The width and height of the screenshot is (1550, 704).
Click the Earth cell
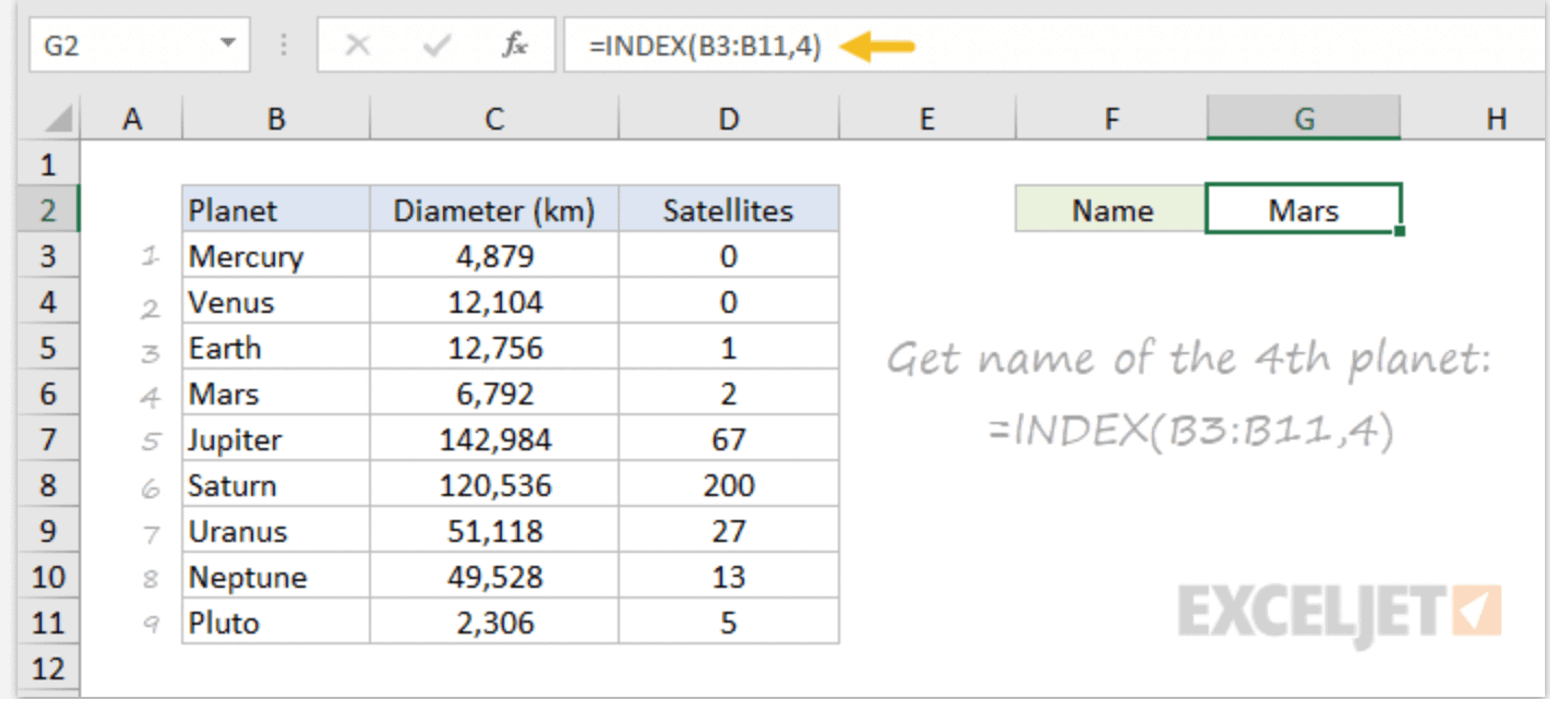[276, 348]
